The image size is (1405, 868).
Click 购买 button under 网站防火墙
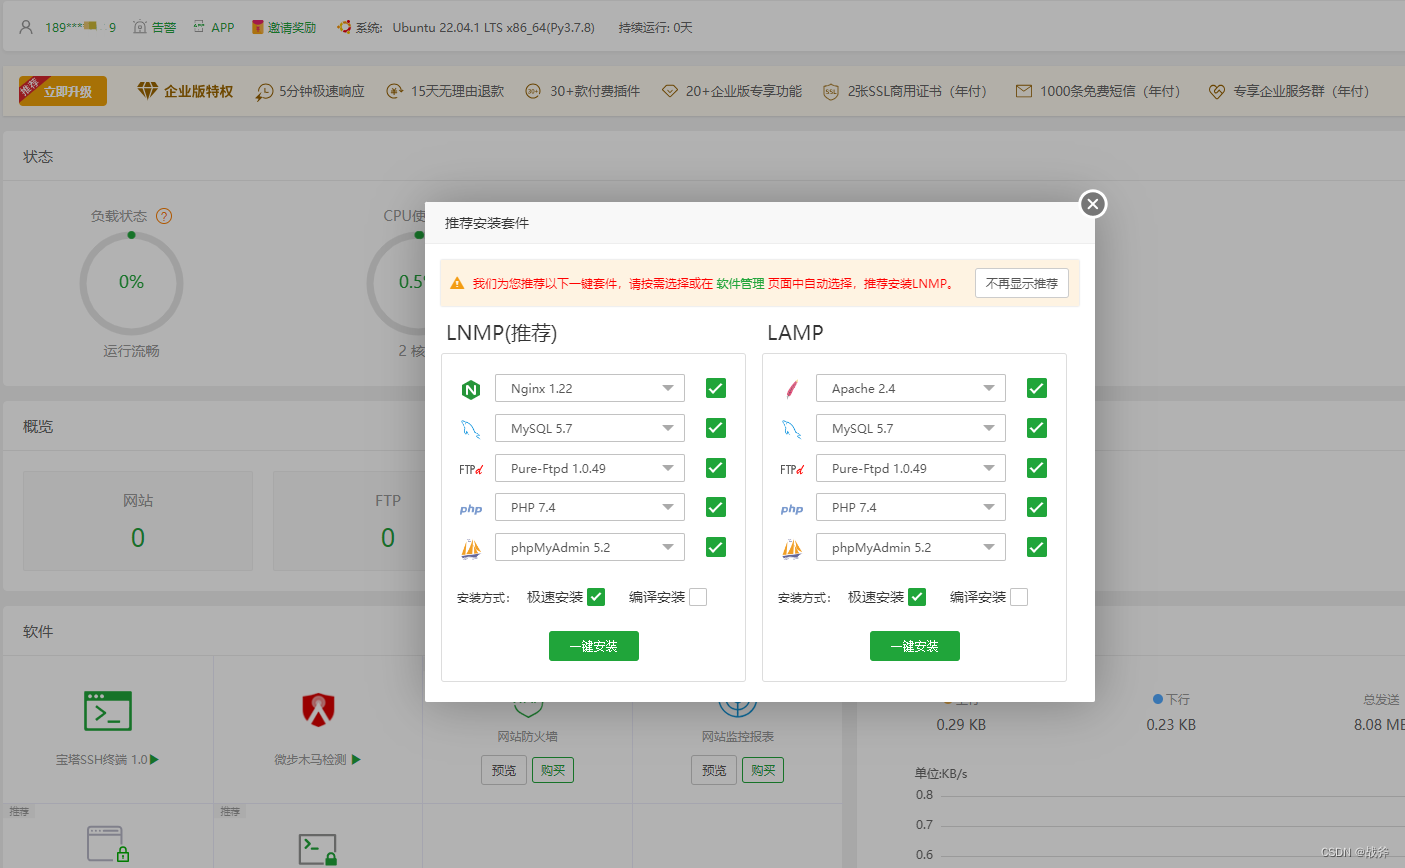pos(553,770)
